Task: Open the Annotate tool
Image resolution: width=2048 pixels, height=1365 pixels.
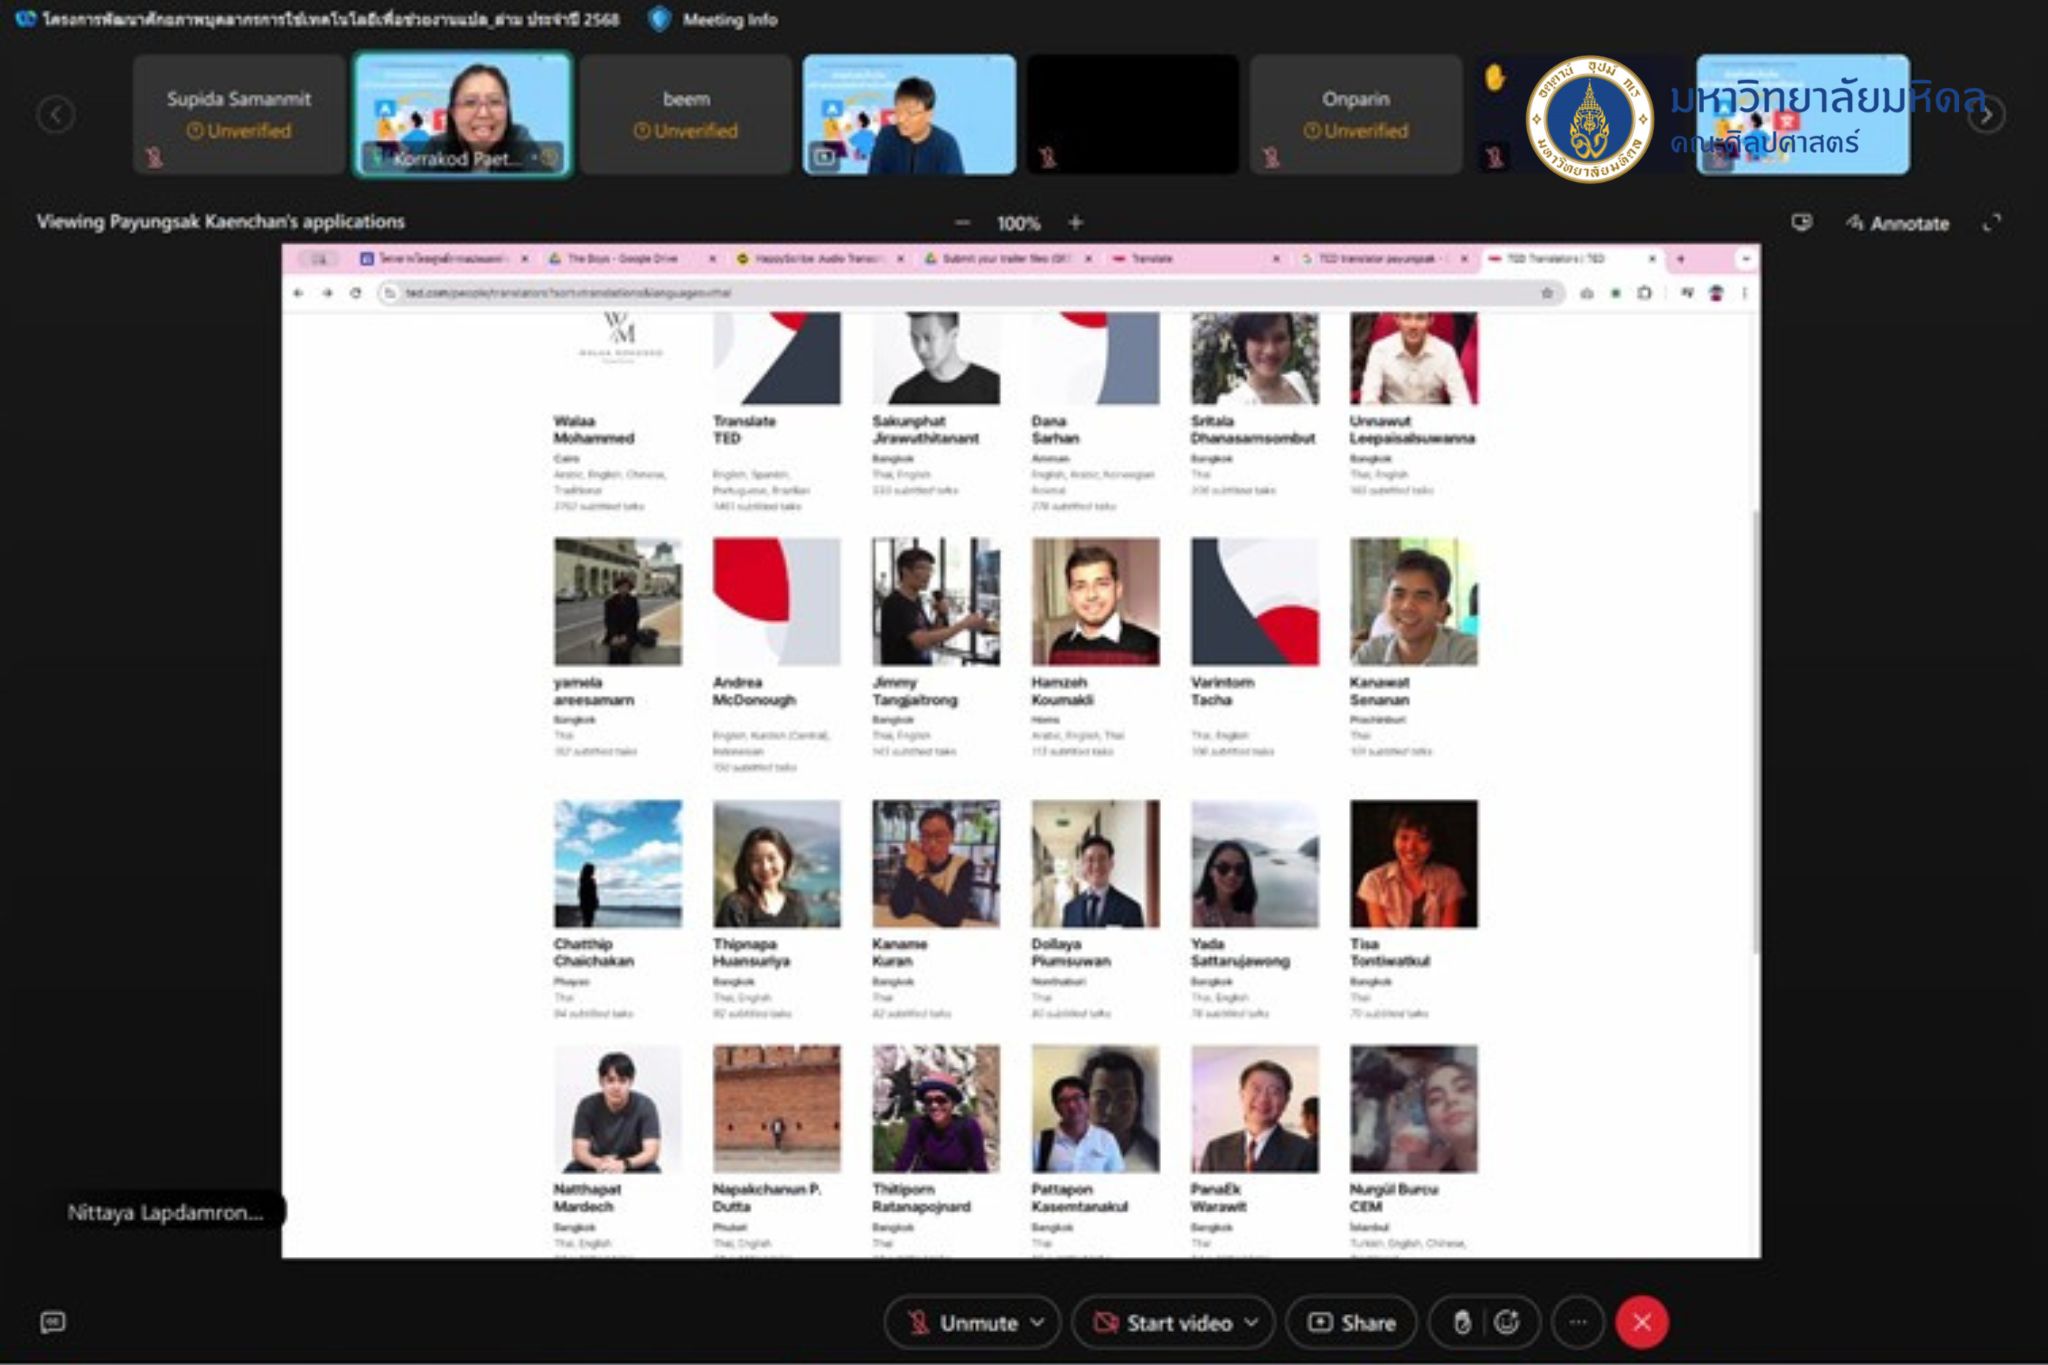Action: click(x=1897, y=223)
